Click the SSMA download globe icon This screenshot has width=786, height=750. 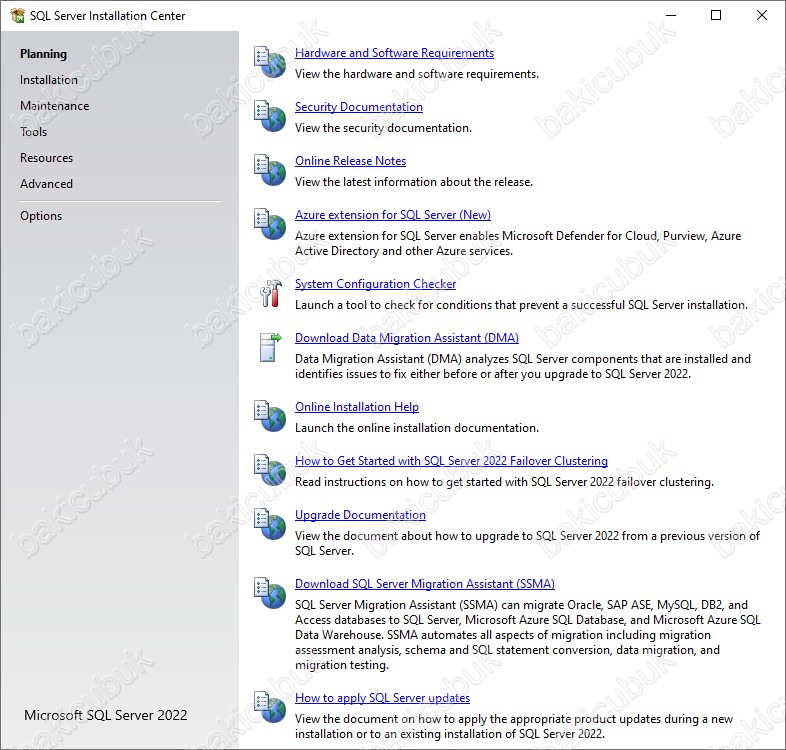270,593
